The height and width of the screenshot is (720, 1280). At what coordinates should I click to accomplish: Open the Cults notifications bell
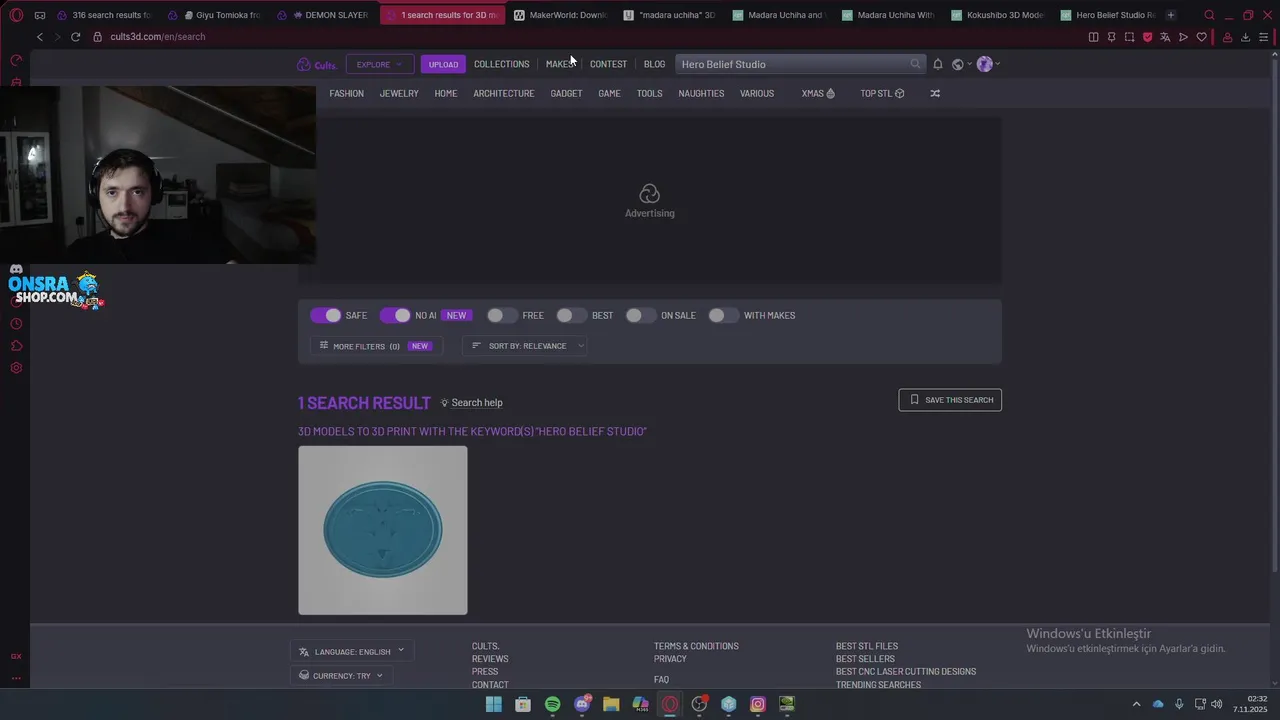click(x=938, y=64)
